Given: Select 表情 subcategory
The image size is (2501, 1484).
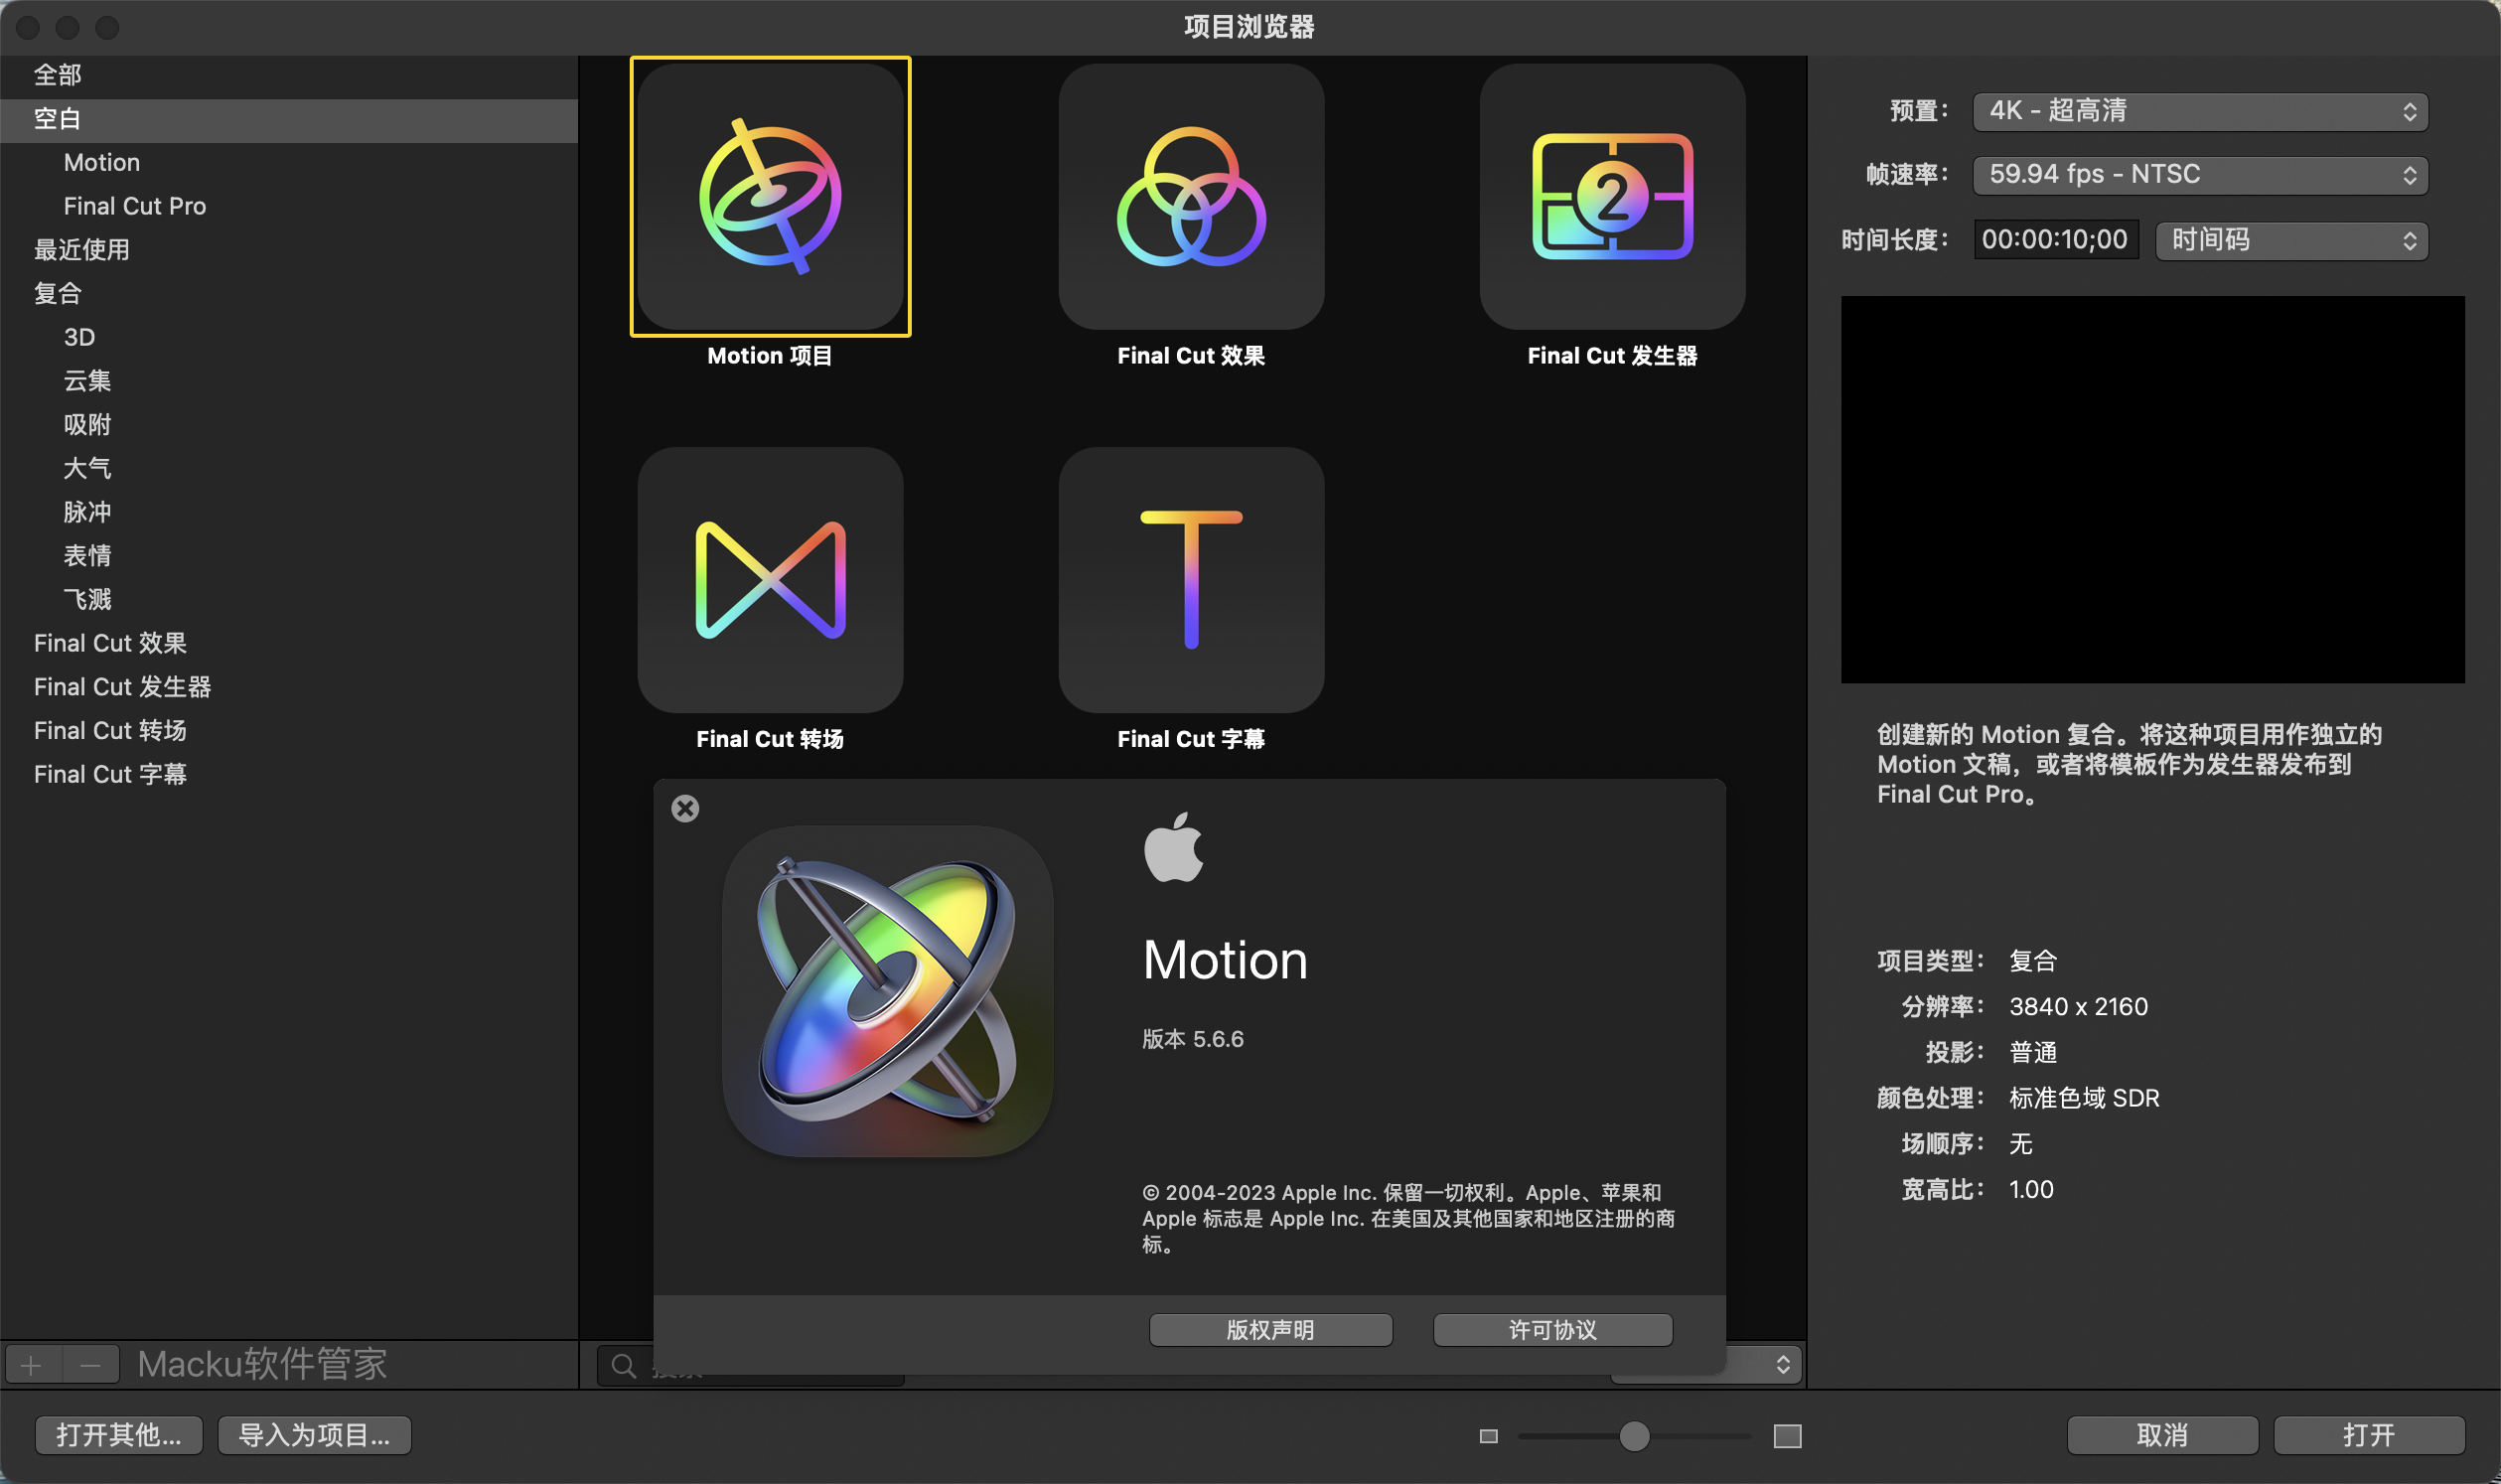Looking at the screenshot, I should [289, 556].
